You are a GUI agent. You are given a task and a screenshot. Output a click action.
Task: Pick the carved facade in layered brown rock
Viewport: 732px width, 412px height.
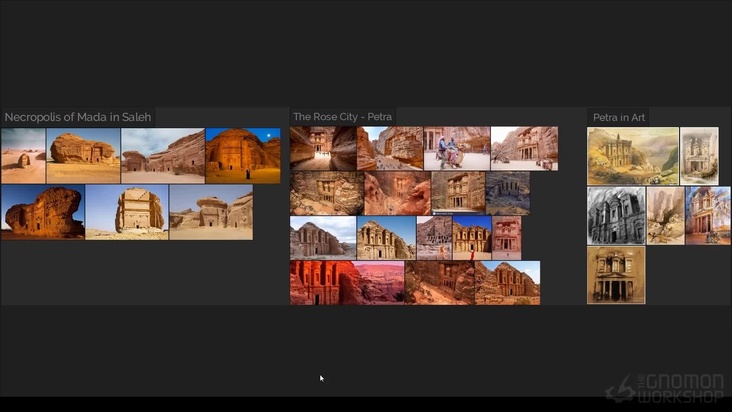coord(327,193)
